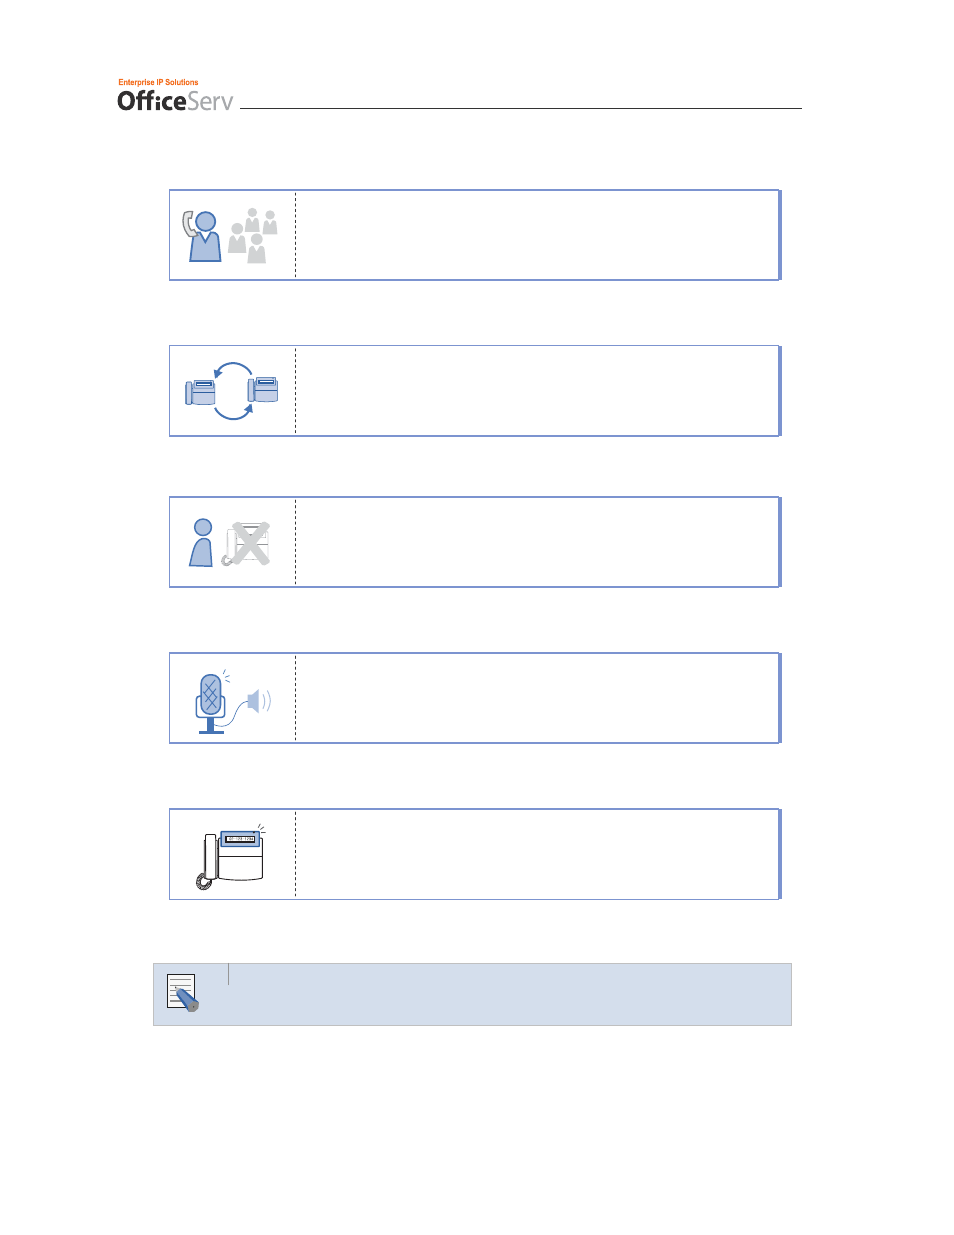This screenshot has width=954, height=1235.
Task: Select the loudspeaker icon next to the microphone
Action: coord(258,701)
